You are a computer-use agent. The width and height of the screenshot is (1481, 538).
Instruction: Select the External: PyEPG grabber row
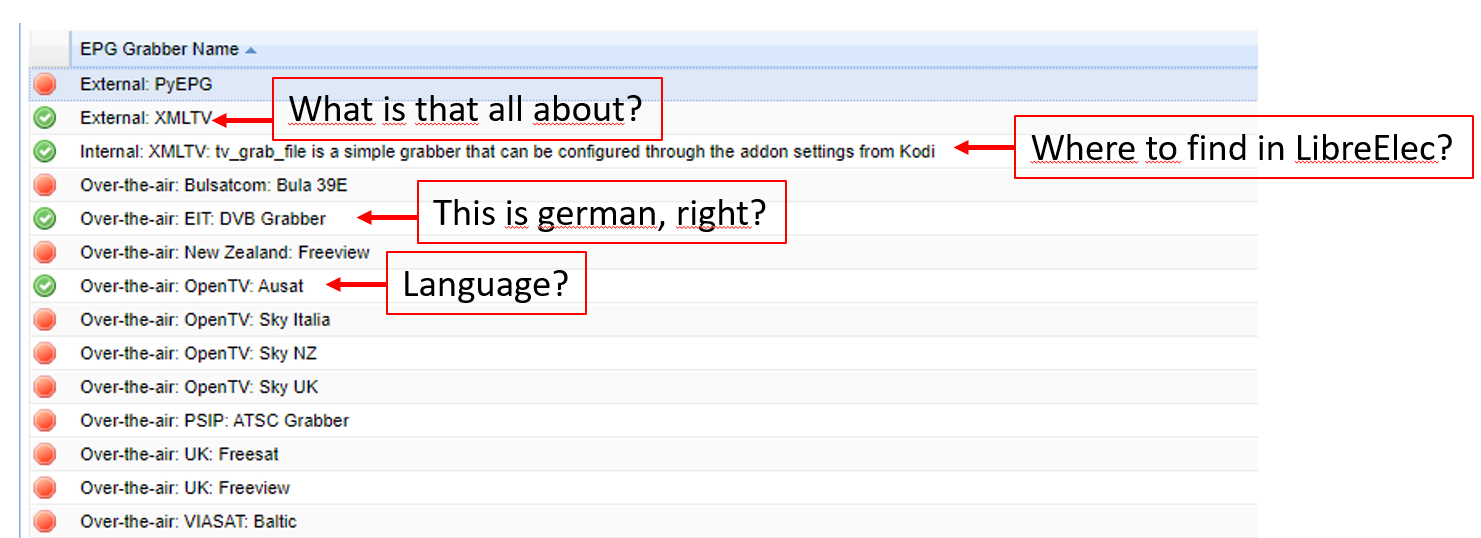point(146,85)
